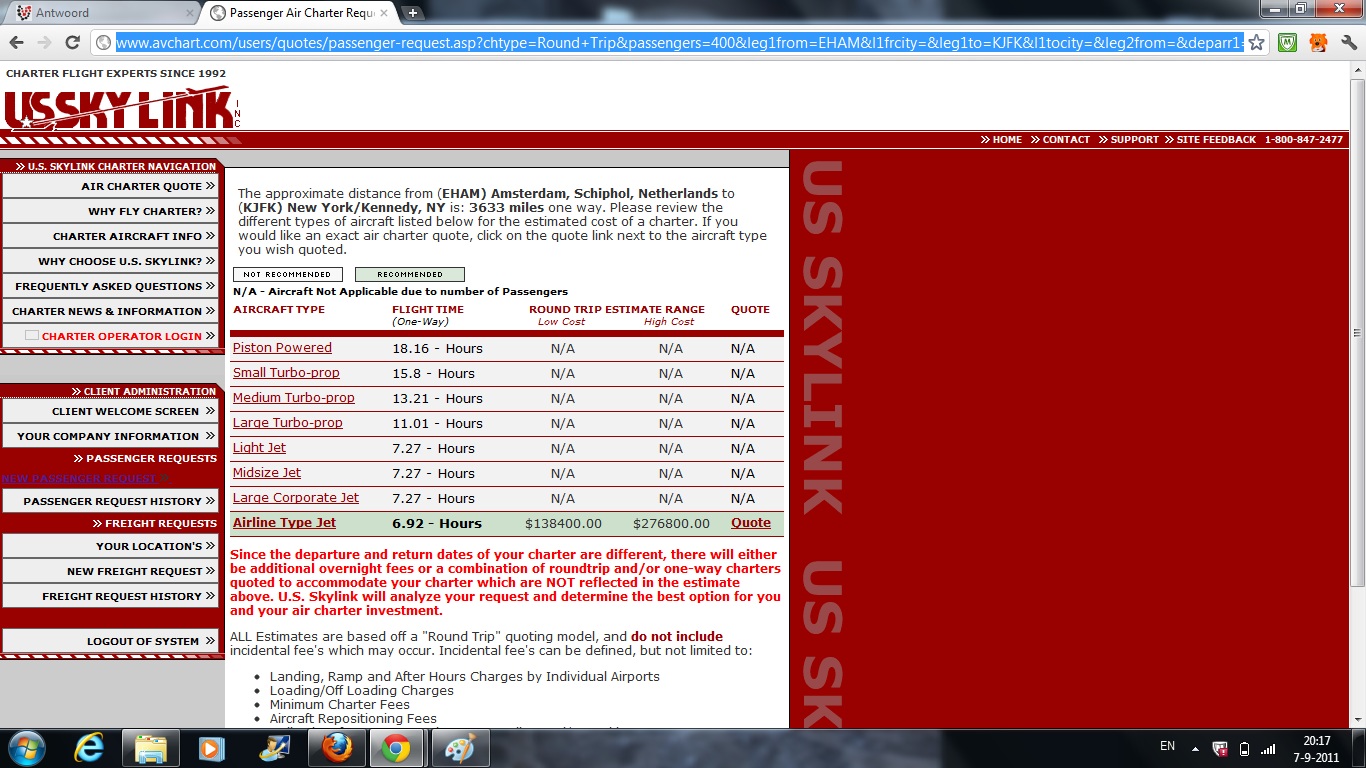
Task: Click Why Choose U.S. Skylink? button
Action: click(110, 261)
